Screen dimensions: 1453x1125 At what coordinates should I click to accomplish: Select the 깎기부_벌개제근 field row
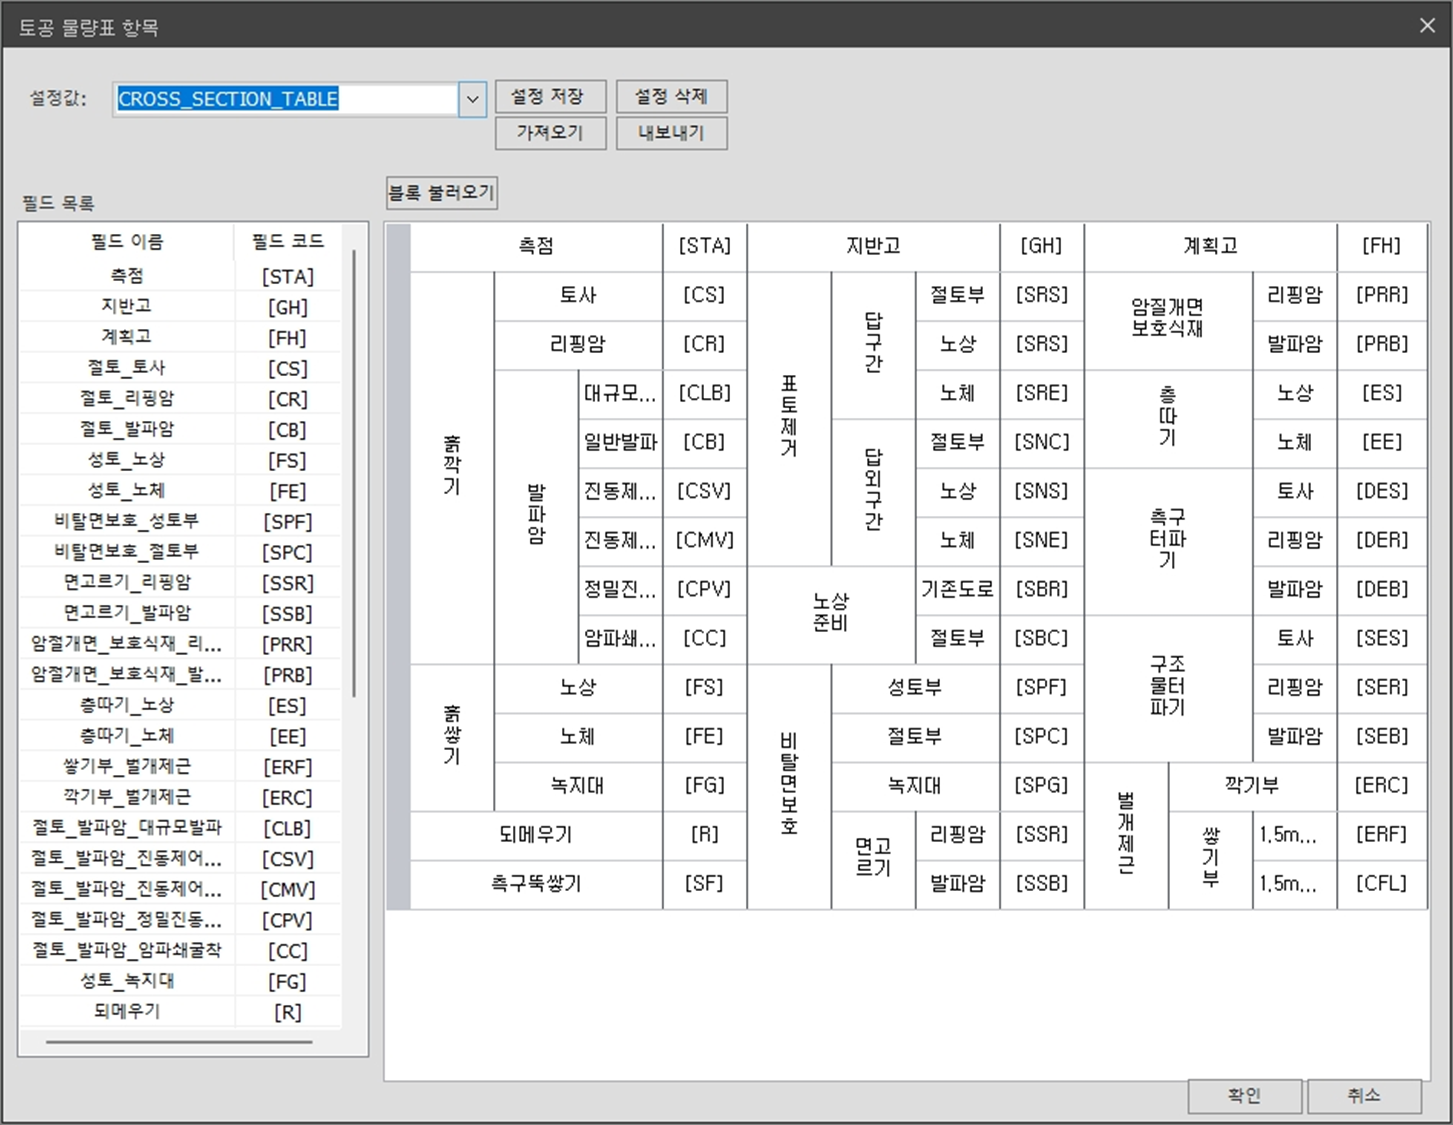180,797
